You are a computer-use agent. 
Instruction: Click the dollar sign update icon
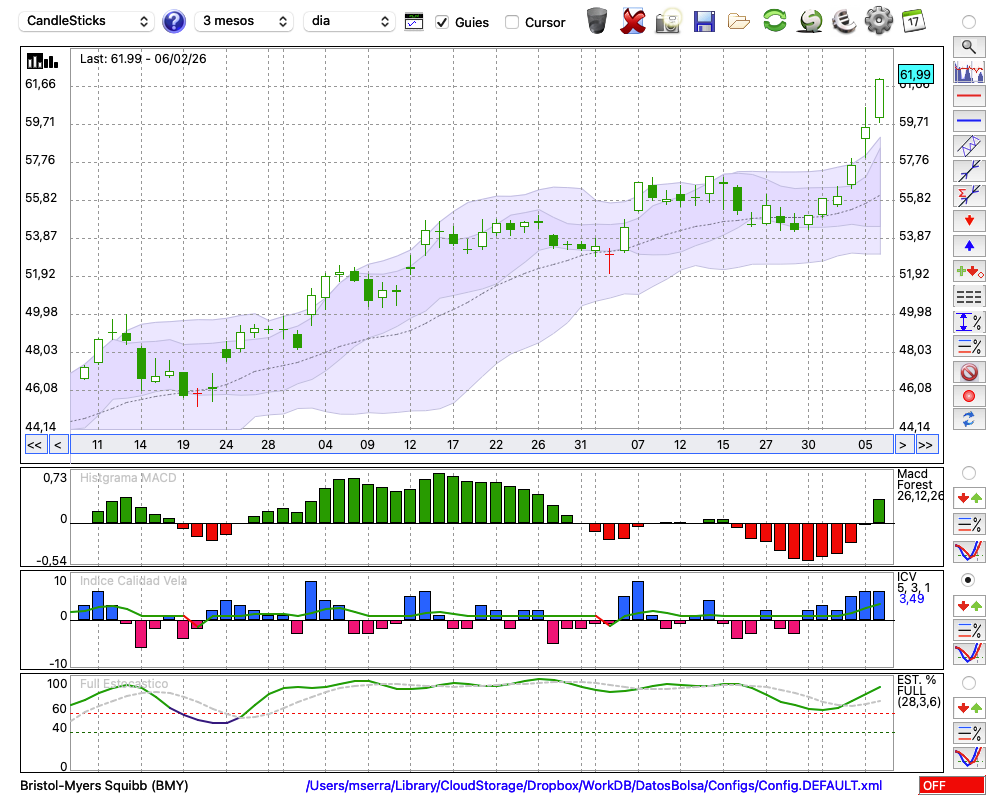point(810,21)
